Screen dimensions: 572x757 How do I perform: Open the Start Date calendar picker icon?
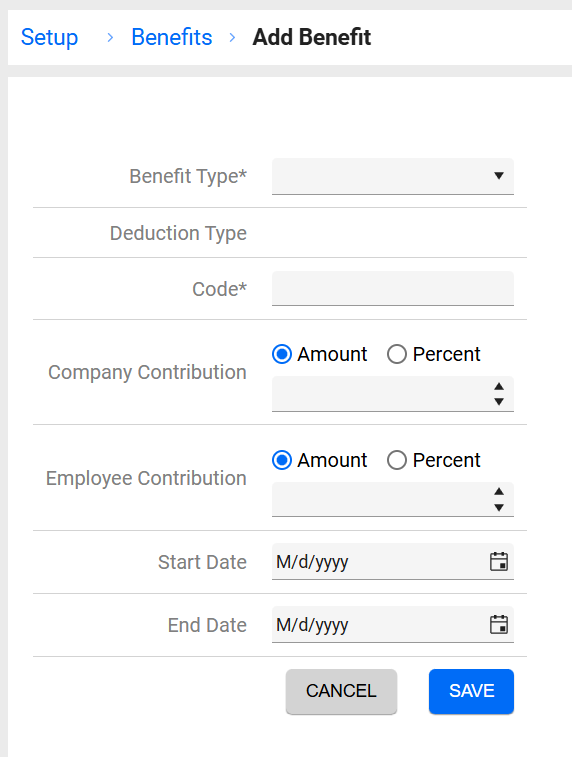499,561
